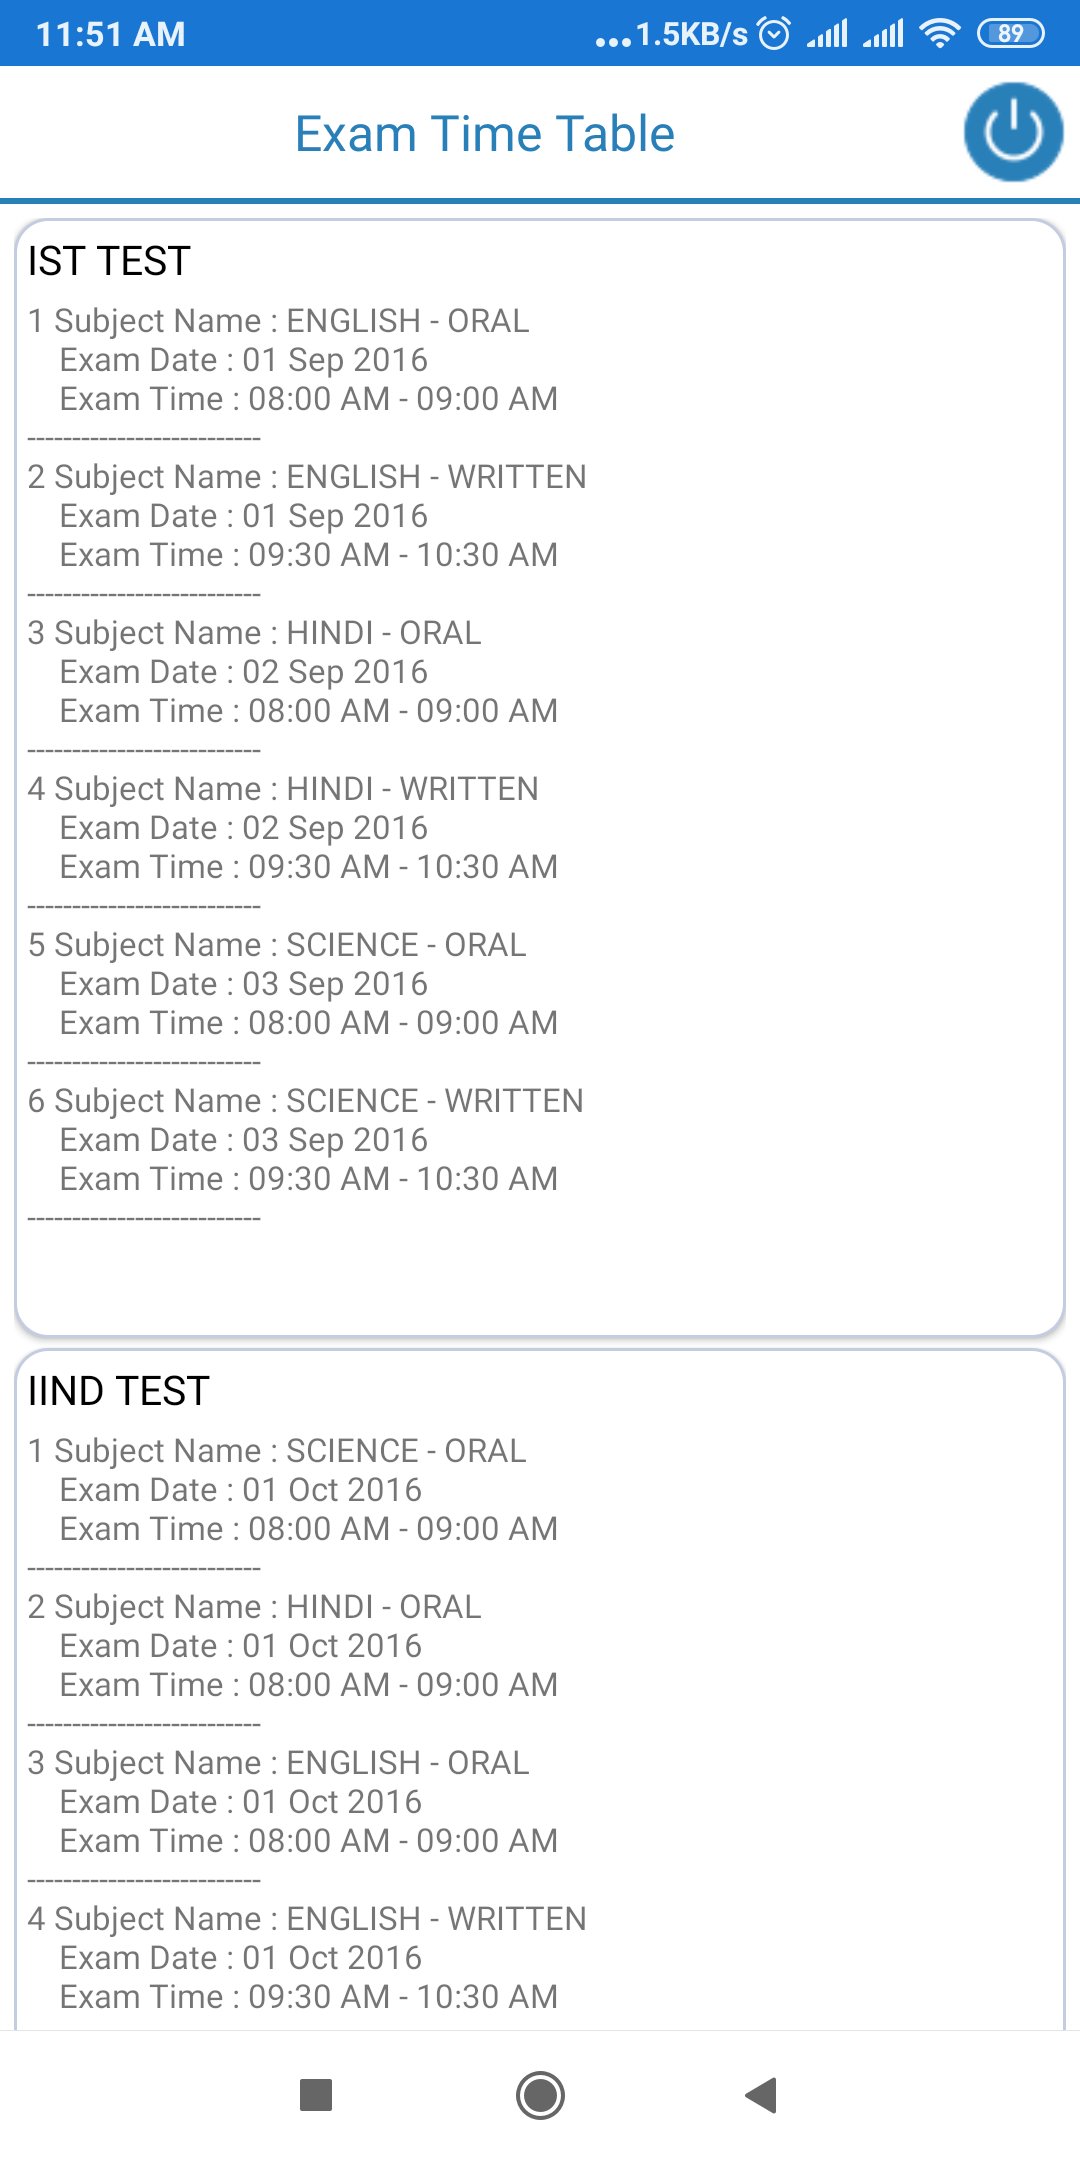Tap the Exam Time Table title
Screen dimensions: 1080x2160
[x=485, y=134]
